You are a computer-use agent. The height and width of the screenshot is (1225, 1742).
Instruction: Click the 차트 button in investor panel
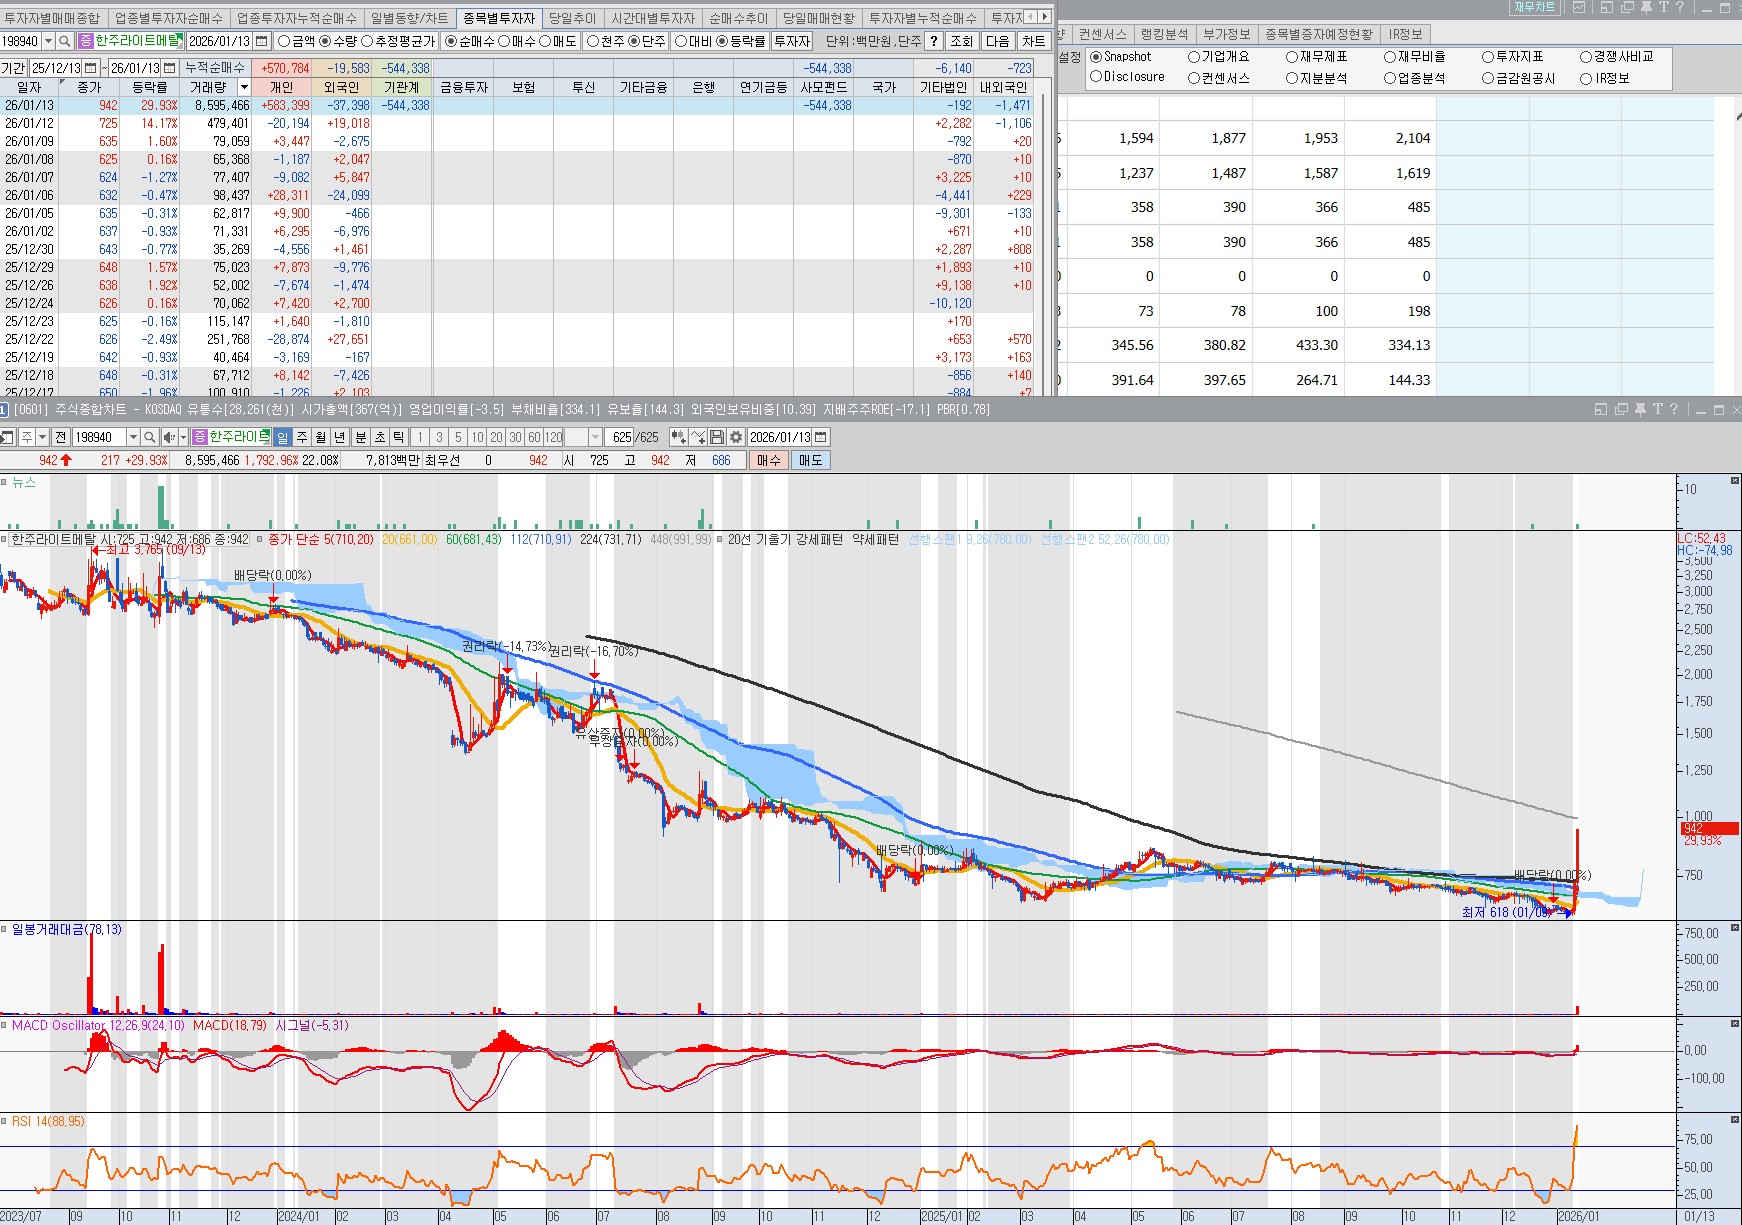point(1033,41)
